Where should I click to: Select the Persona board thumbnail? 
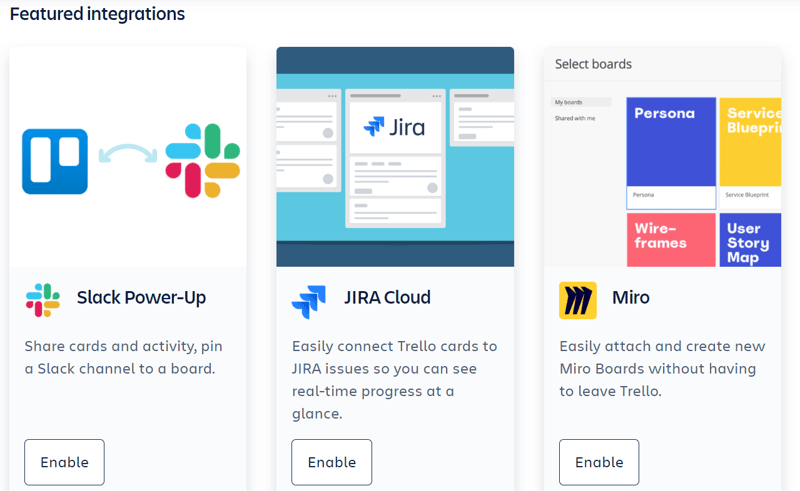tap(671, 153)
